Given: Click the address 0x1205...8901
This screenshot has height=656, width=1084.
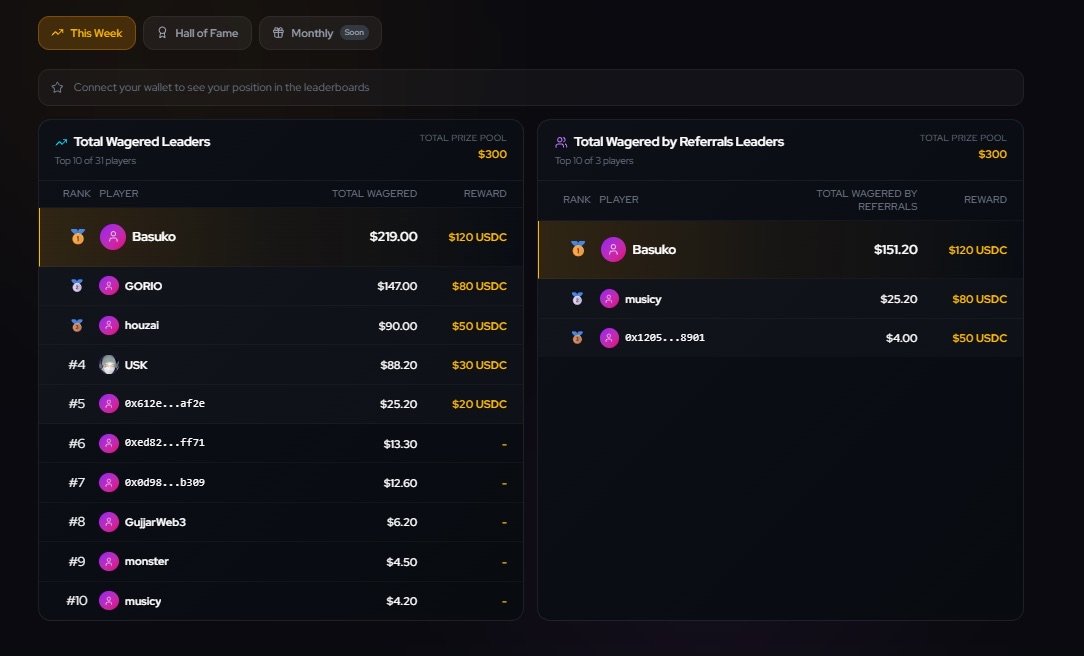Looking at the screenshot, I should point(665,338).
